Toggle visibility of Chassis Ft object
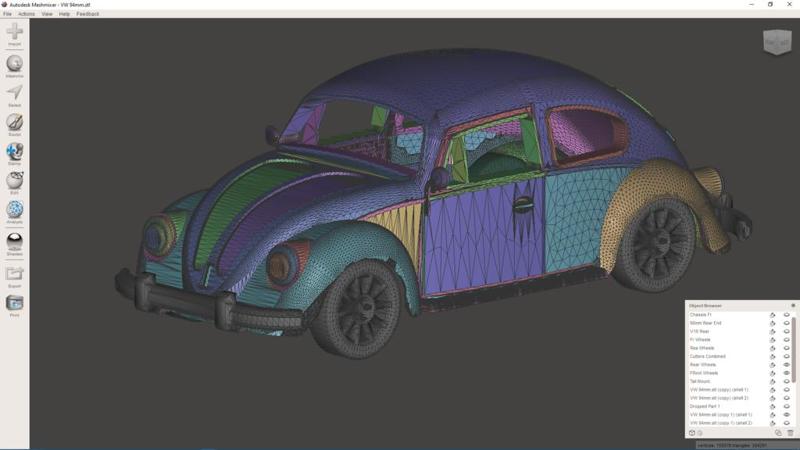 pos(786,315)
